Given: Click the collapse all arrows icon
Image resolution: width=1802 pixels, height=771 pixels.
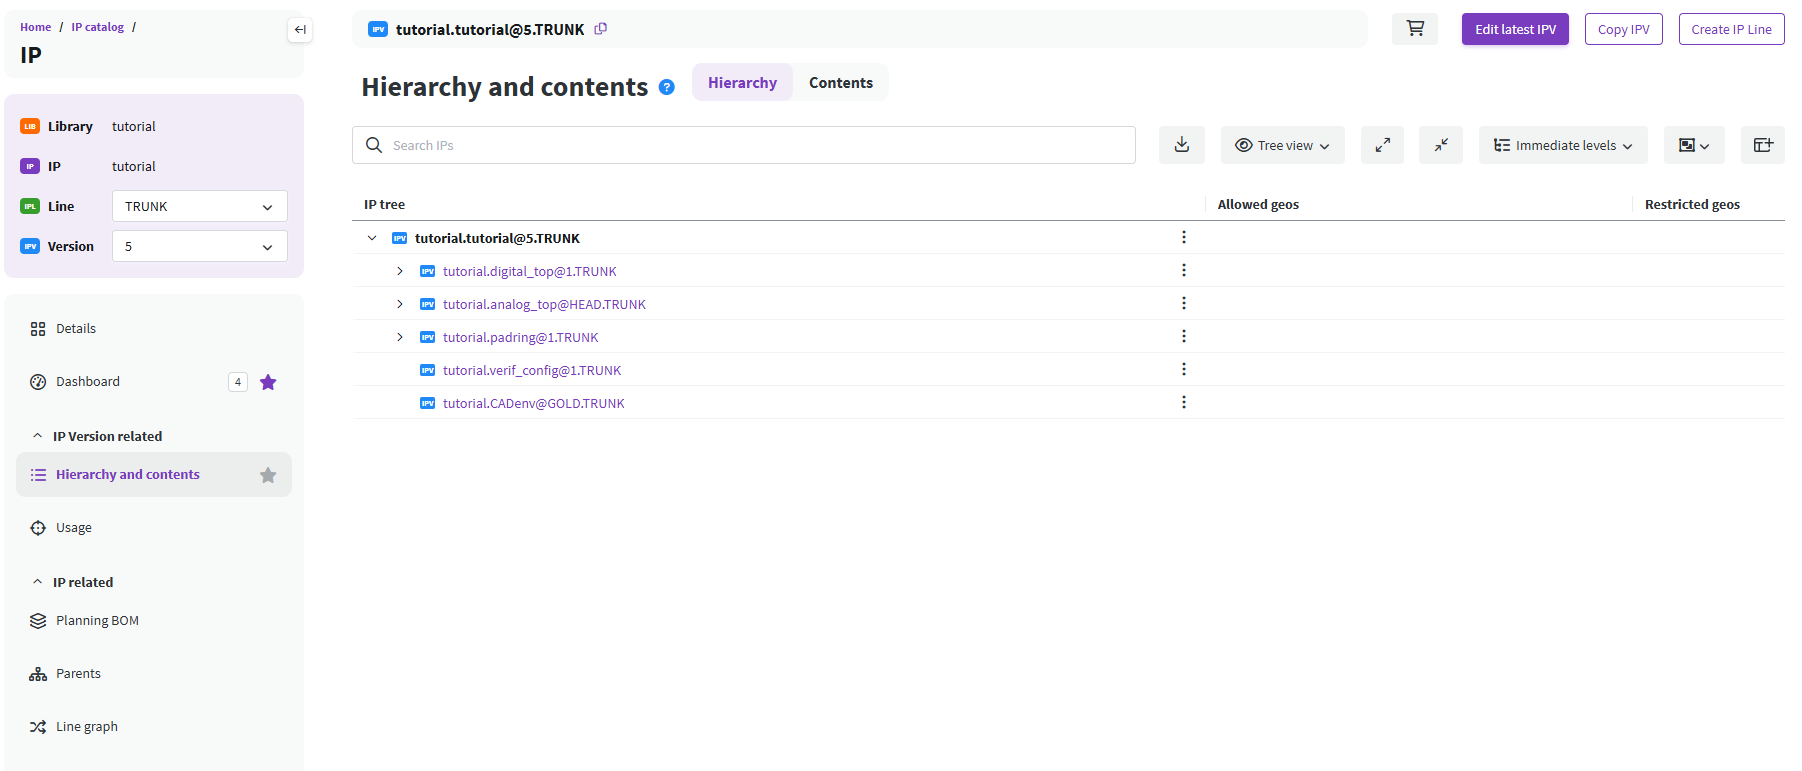Looking at the screenshot, I should coord(1440,145).
